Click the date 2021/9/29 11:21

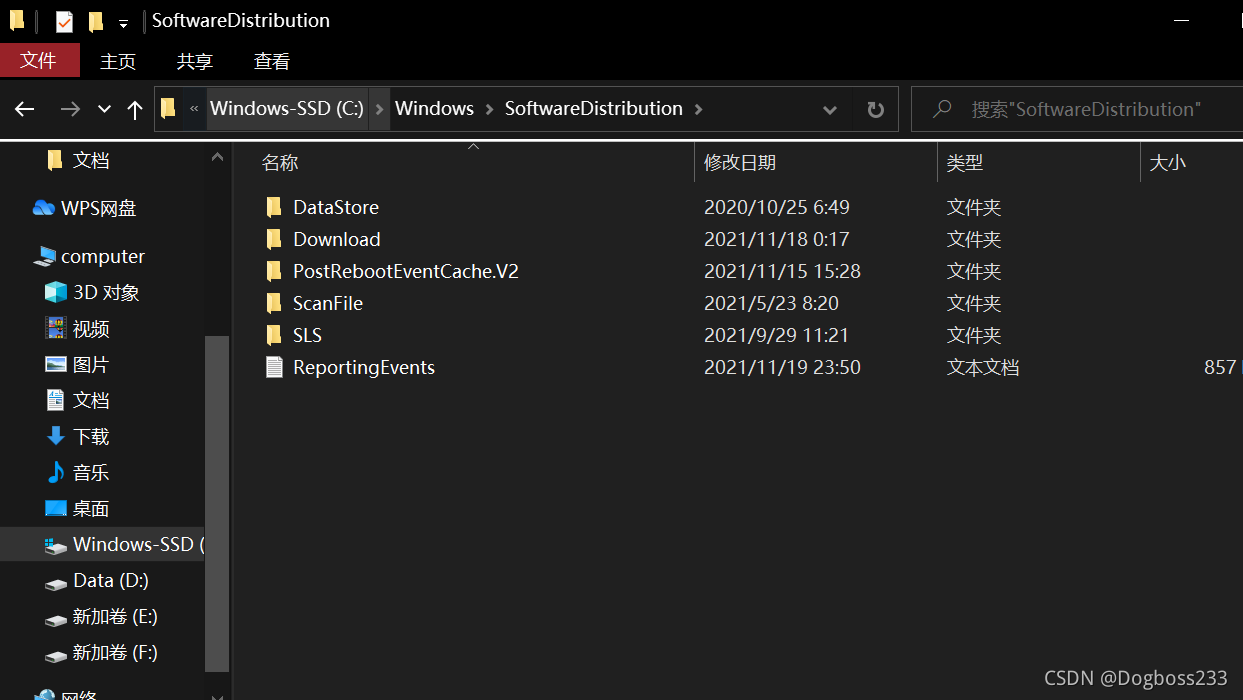coord(777,335)
